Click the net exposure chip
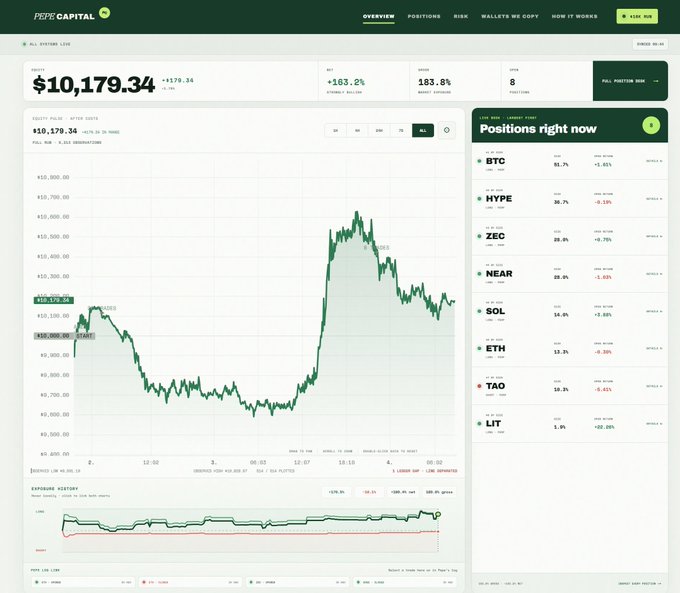 point(403,492)
